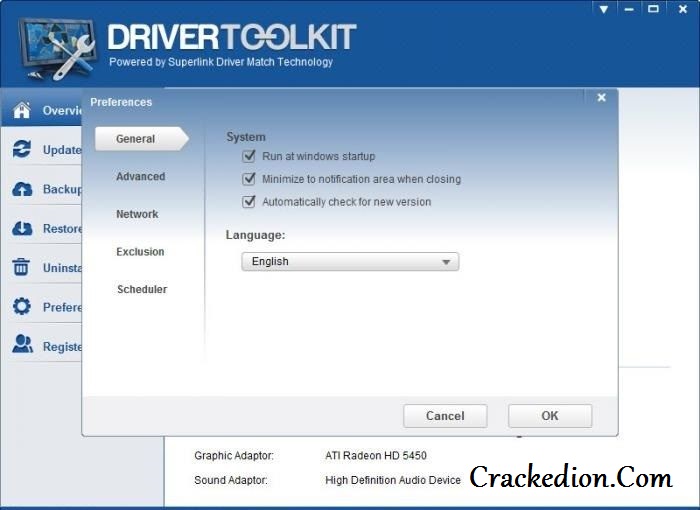Select the Restore sidebar label
The image size is (700, 510).
pyautogui.click(x=62, y=228)
